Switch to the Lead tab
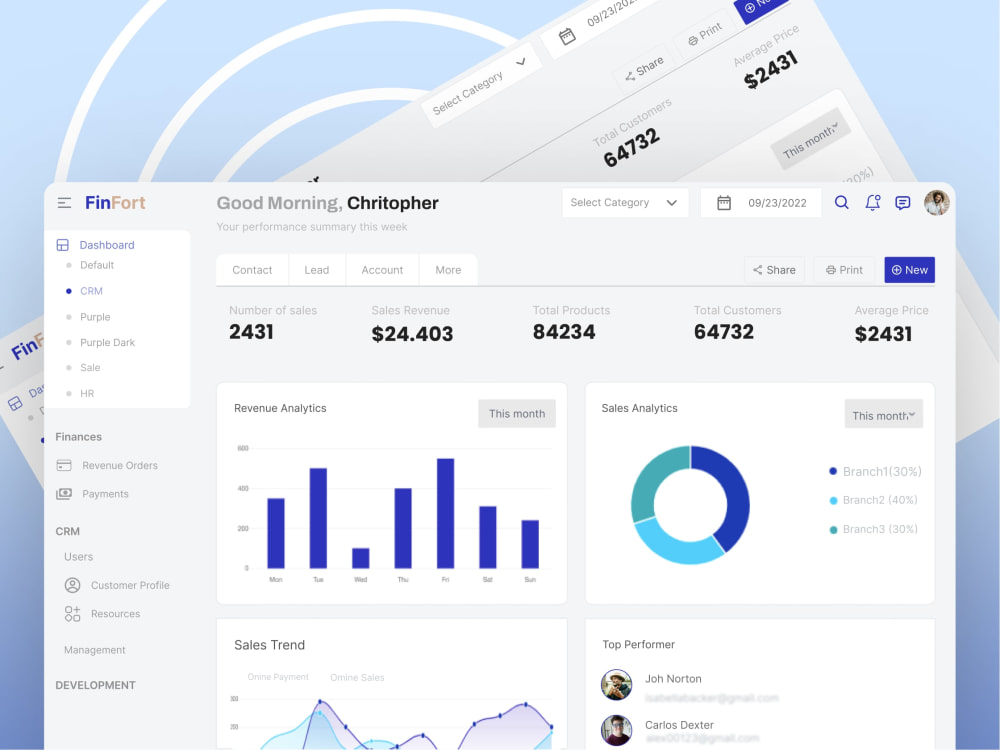The image size is (1000, 750). click(x=316, y=270)
